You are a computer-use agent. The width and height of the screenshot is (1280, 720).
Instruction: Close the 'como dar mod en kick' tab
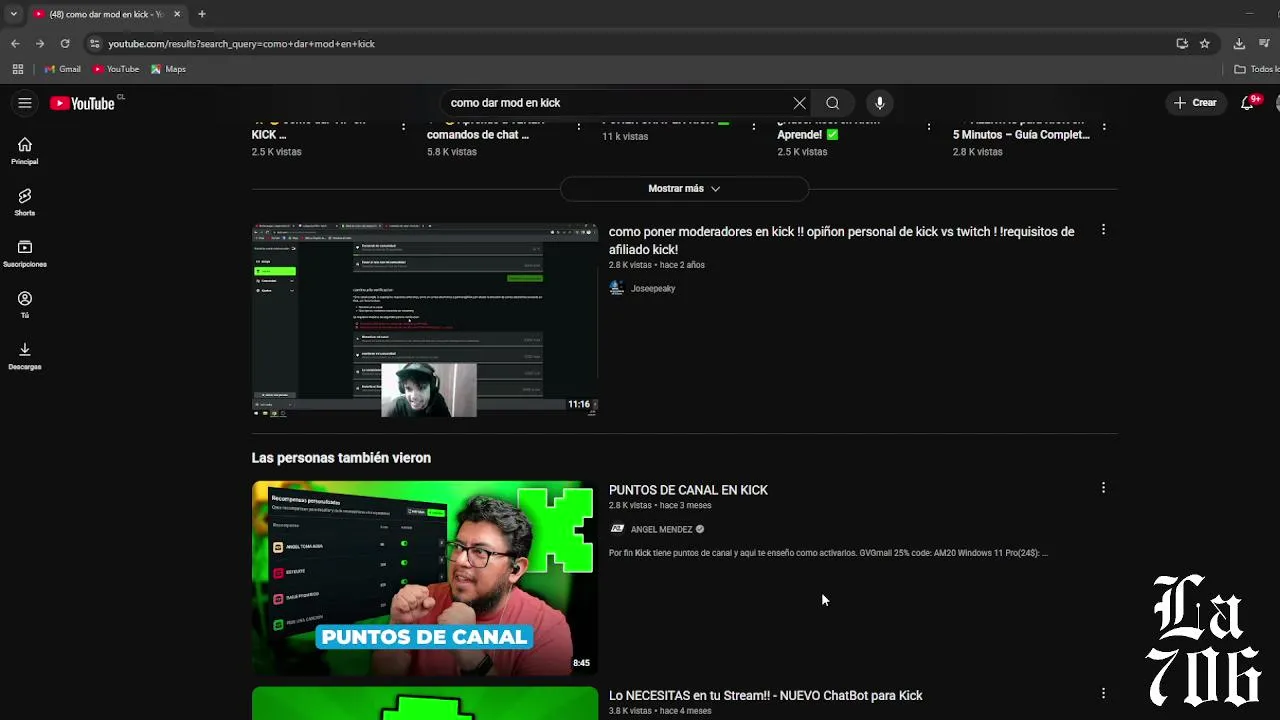[x=177, y=14]
